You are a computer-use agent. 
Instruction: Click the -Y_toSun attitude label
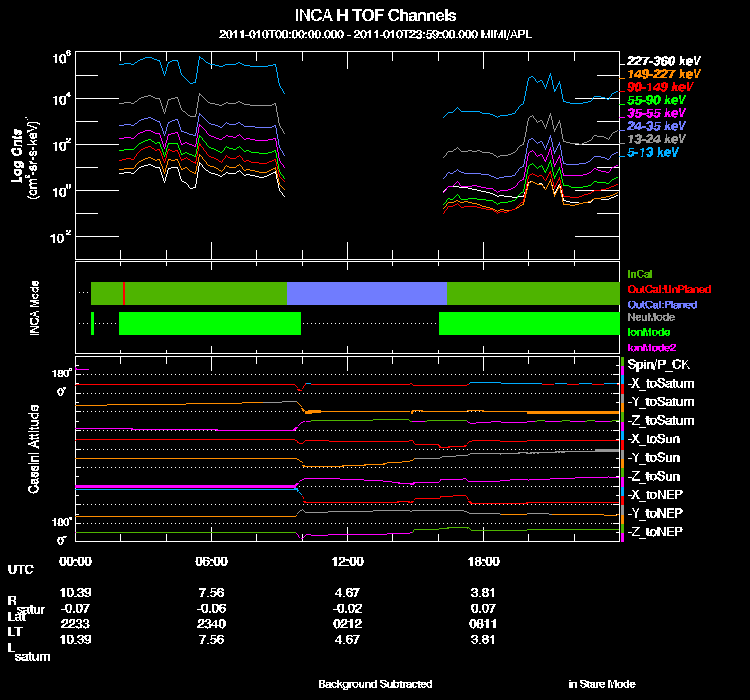tap(654, 458)
